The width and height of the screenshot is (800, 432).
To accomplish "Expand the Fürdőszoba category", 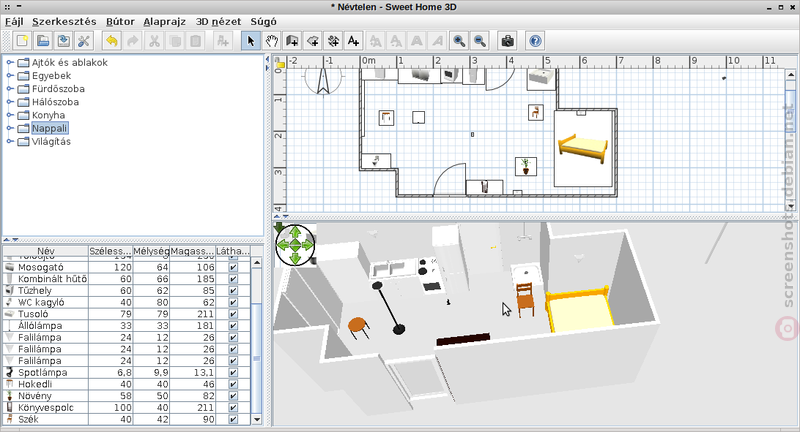I will click(10, 89).
